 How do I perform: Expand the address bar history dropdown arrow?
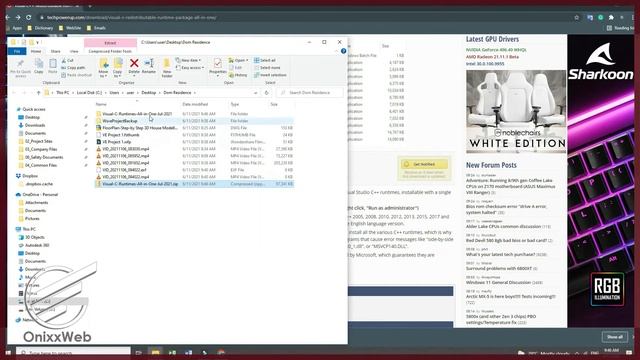(x=256, y=93)
